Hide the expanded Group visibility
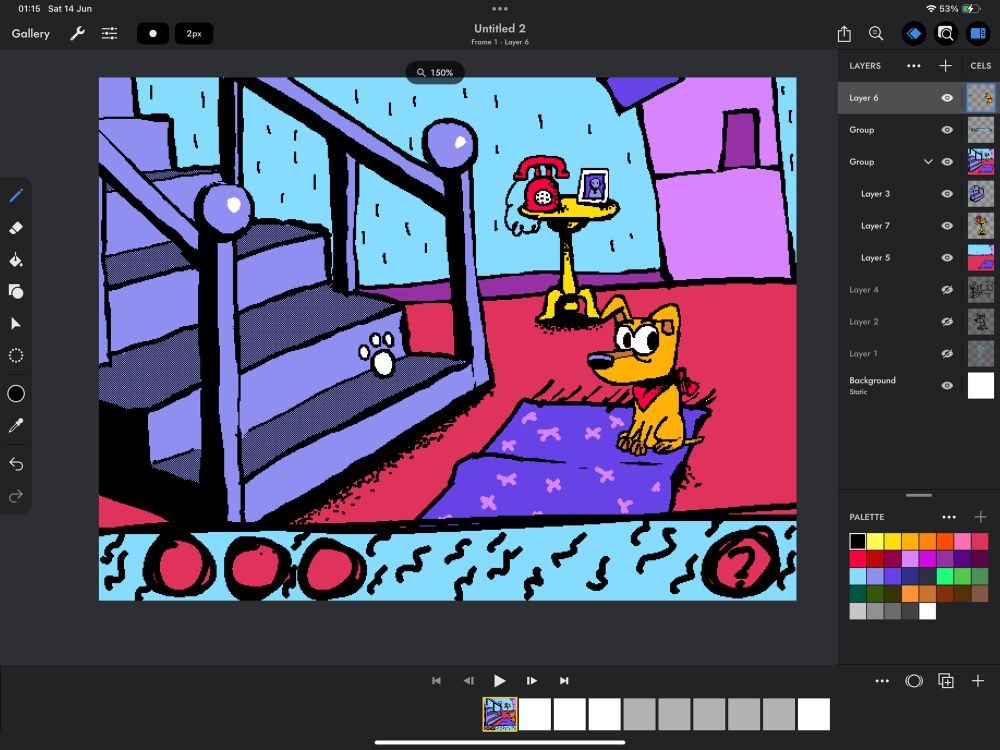Viewport: 1000px width, 750px height. pos(947,161)
